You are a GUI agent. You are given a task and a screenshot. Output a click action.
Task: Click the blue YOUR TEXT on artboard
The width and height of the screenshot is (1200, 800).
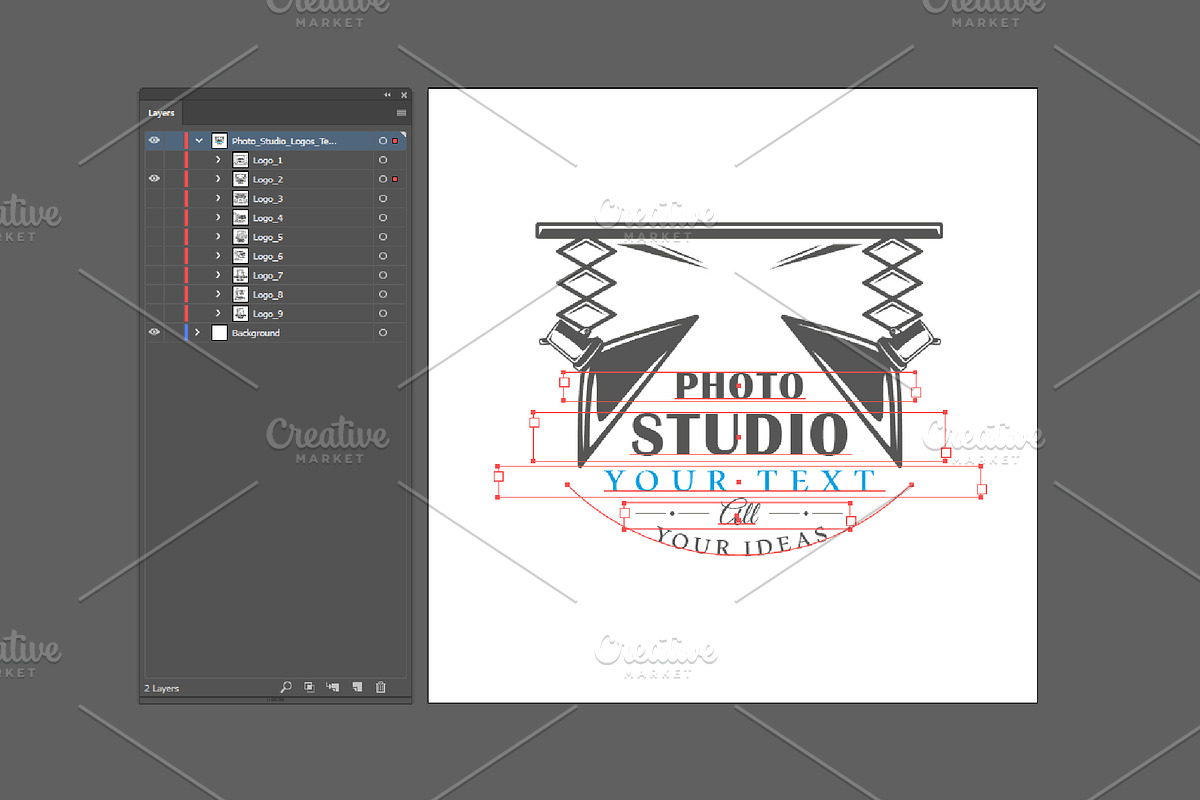740,480
